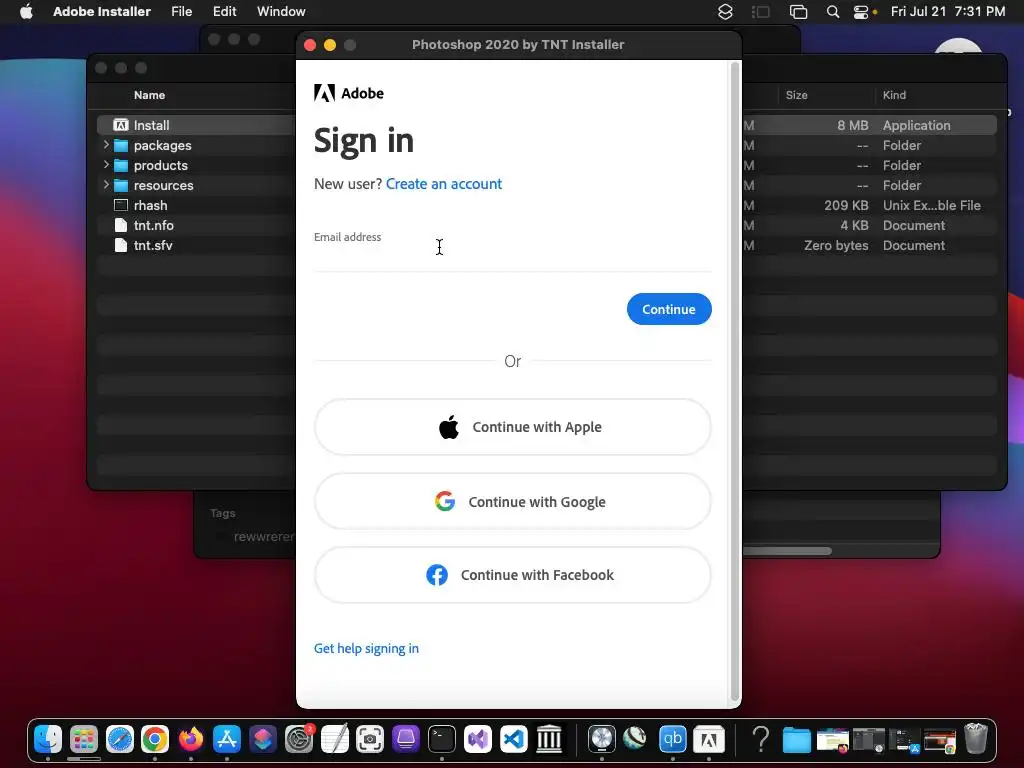Viewport: 1024px width, 768px height.
Task: Choose Continue with Facebook
Action: point(513,575)
